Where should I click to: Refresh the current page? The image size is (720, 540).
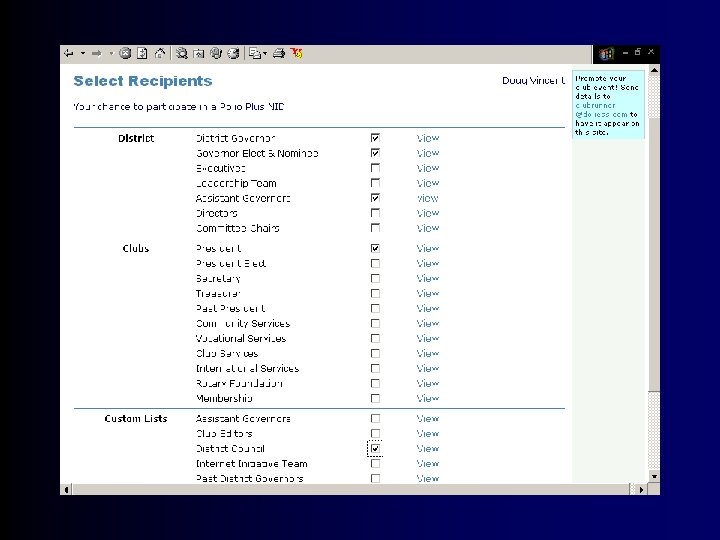click(142, 54)
